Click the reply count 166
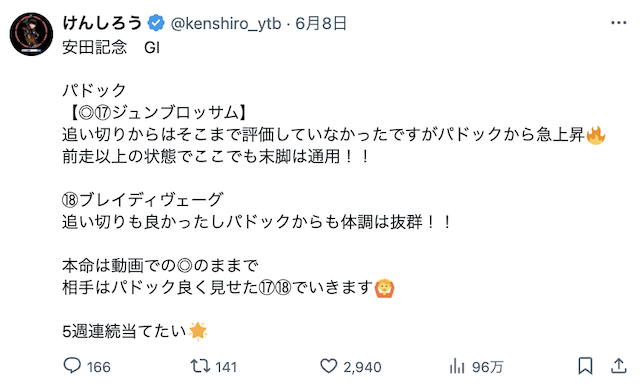640x386 pixels. 98,367
